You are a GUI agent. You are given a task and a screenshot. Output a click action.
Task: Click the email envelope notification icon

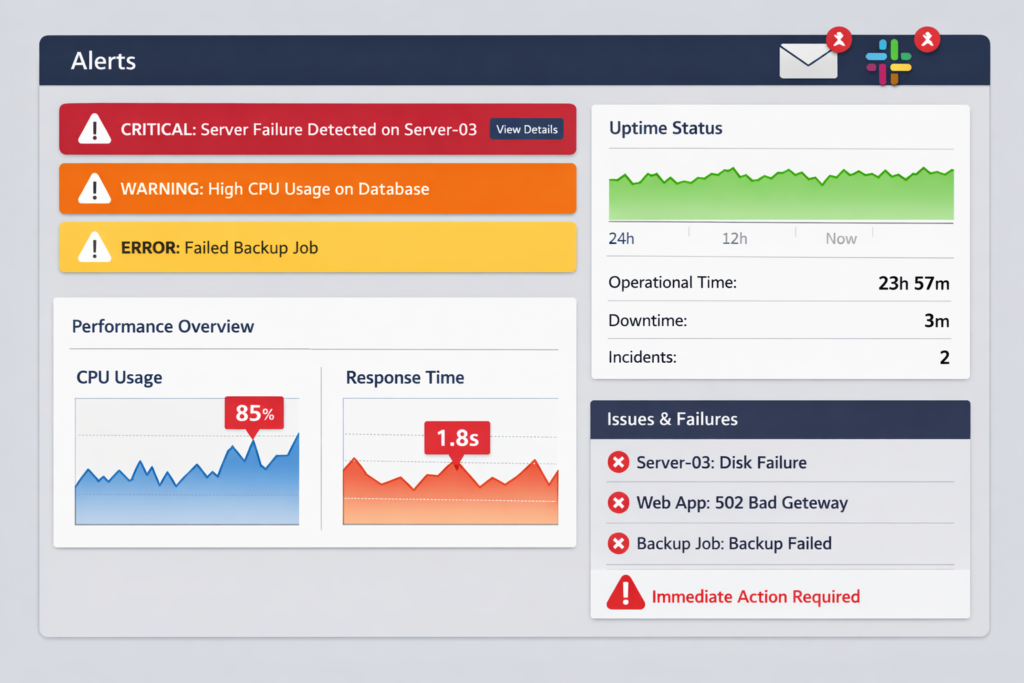click(808, 61)
